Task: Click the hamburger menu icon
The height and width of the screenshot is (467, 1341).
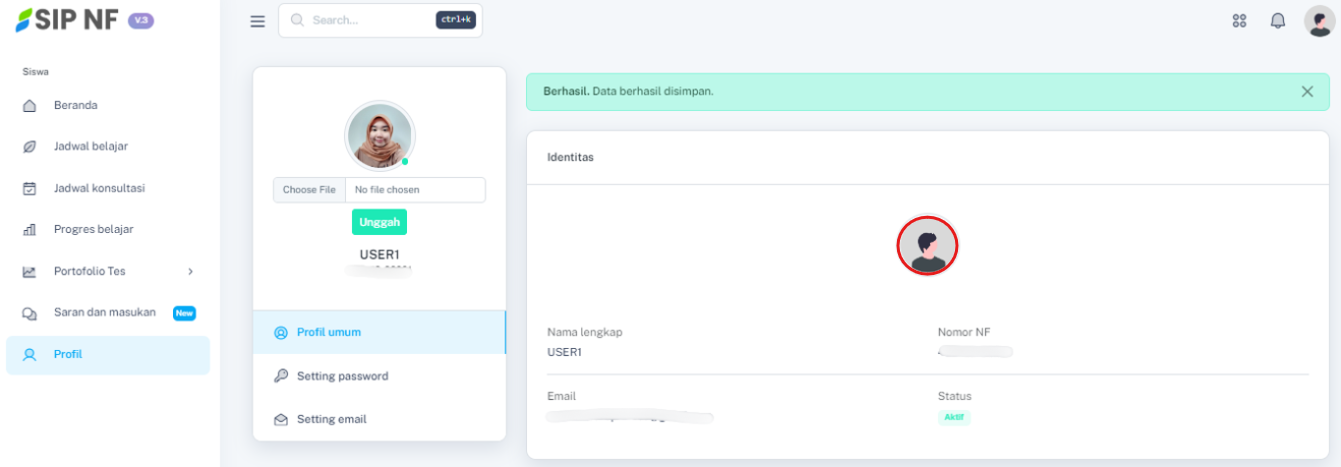Action: point(257,21)
